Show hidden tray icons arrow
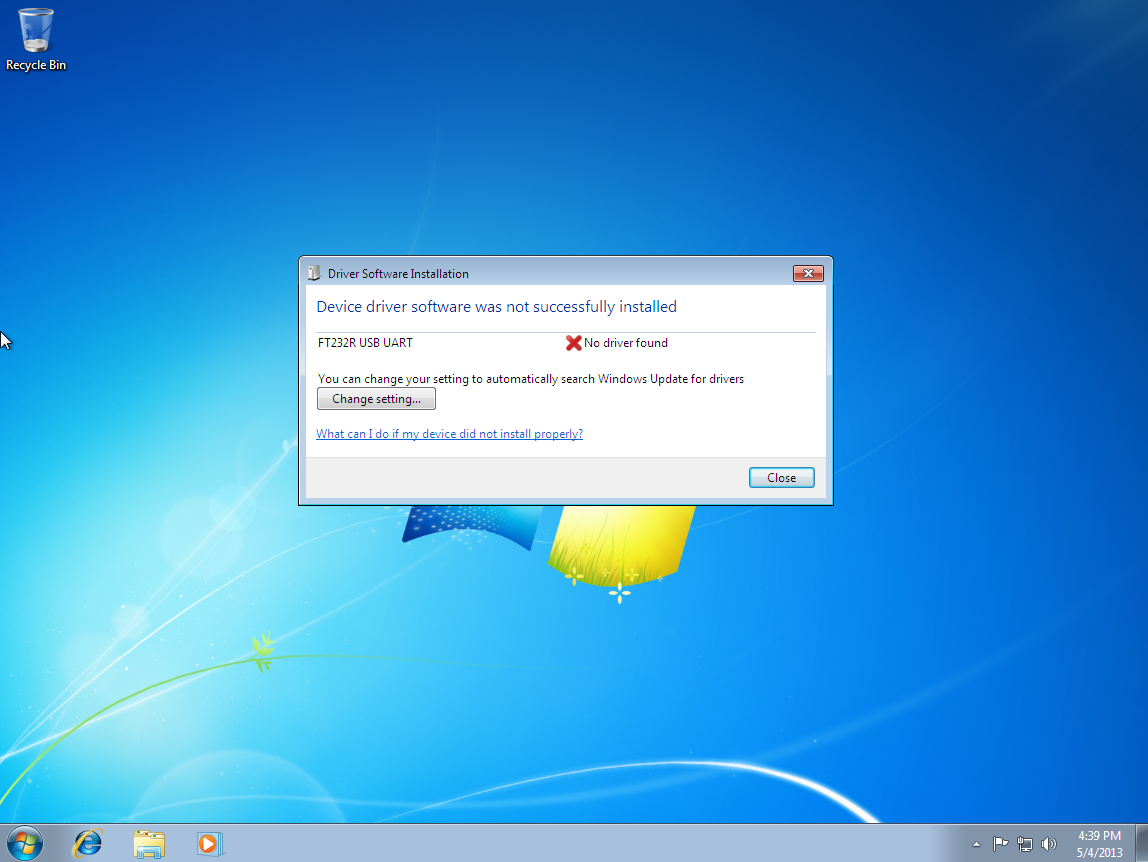This screenshot has width=1148, height=862. (x=976, y=844)
